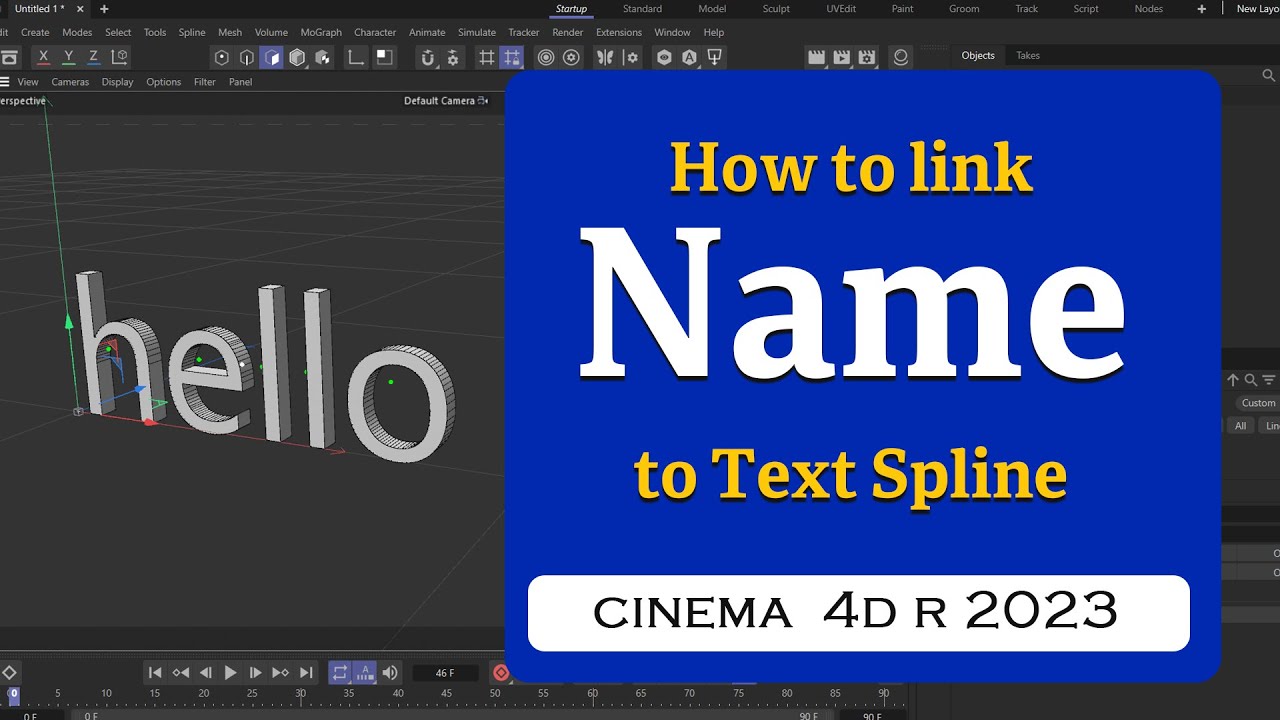Select Model mode cube icon
1280x720 pixels.
pos(297,57)
